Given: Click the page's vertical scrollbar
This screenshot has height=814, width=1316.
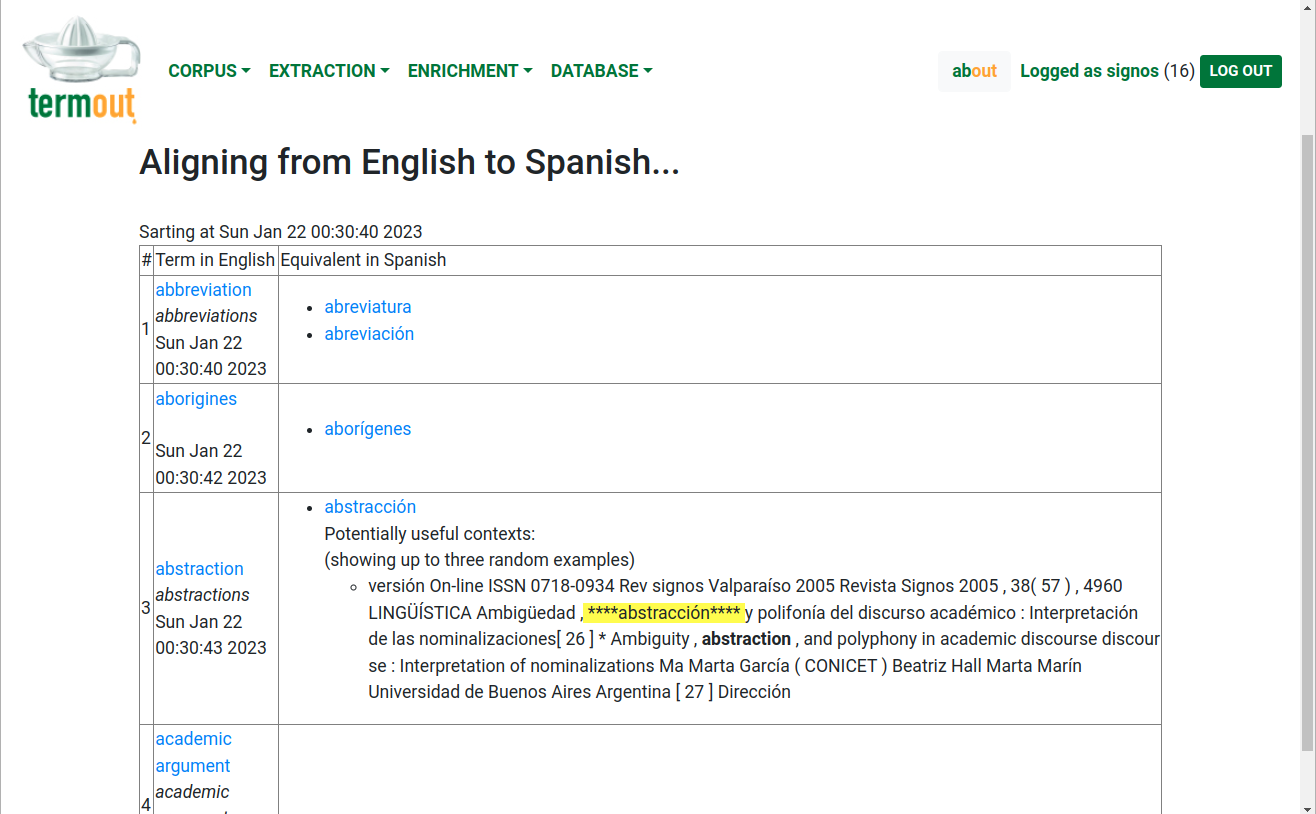Looking at the screenshot, I should (x=1307, y=440).
